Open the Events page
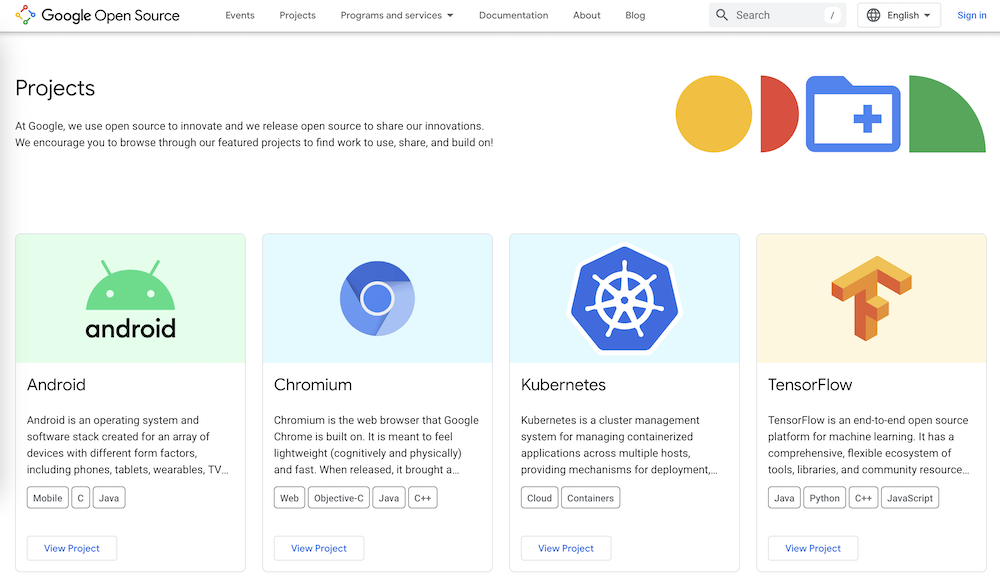 tap(240, 15)
